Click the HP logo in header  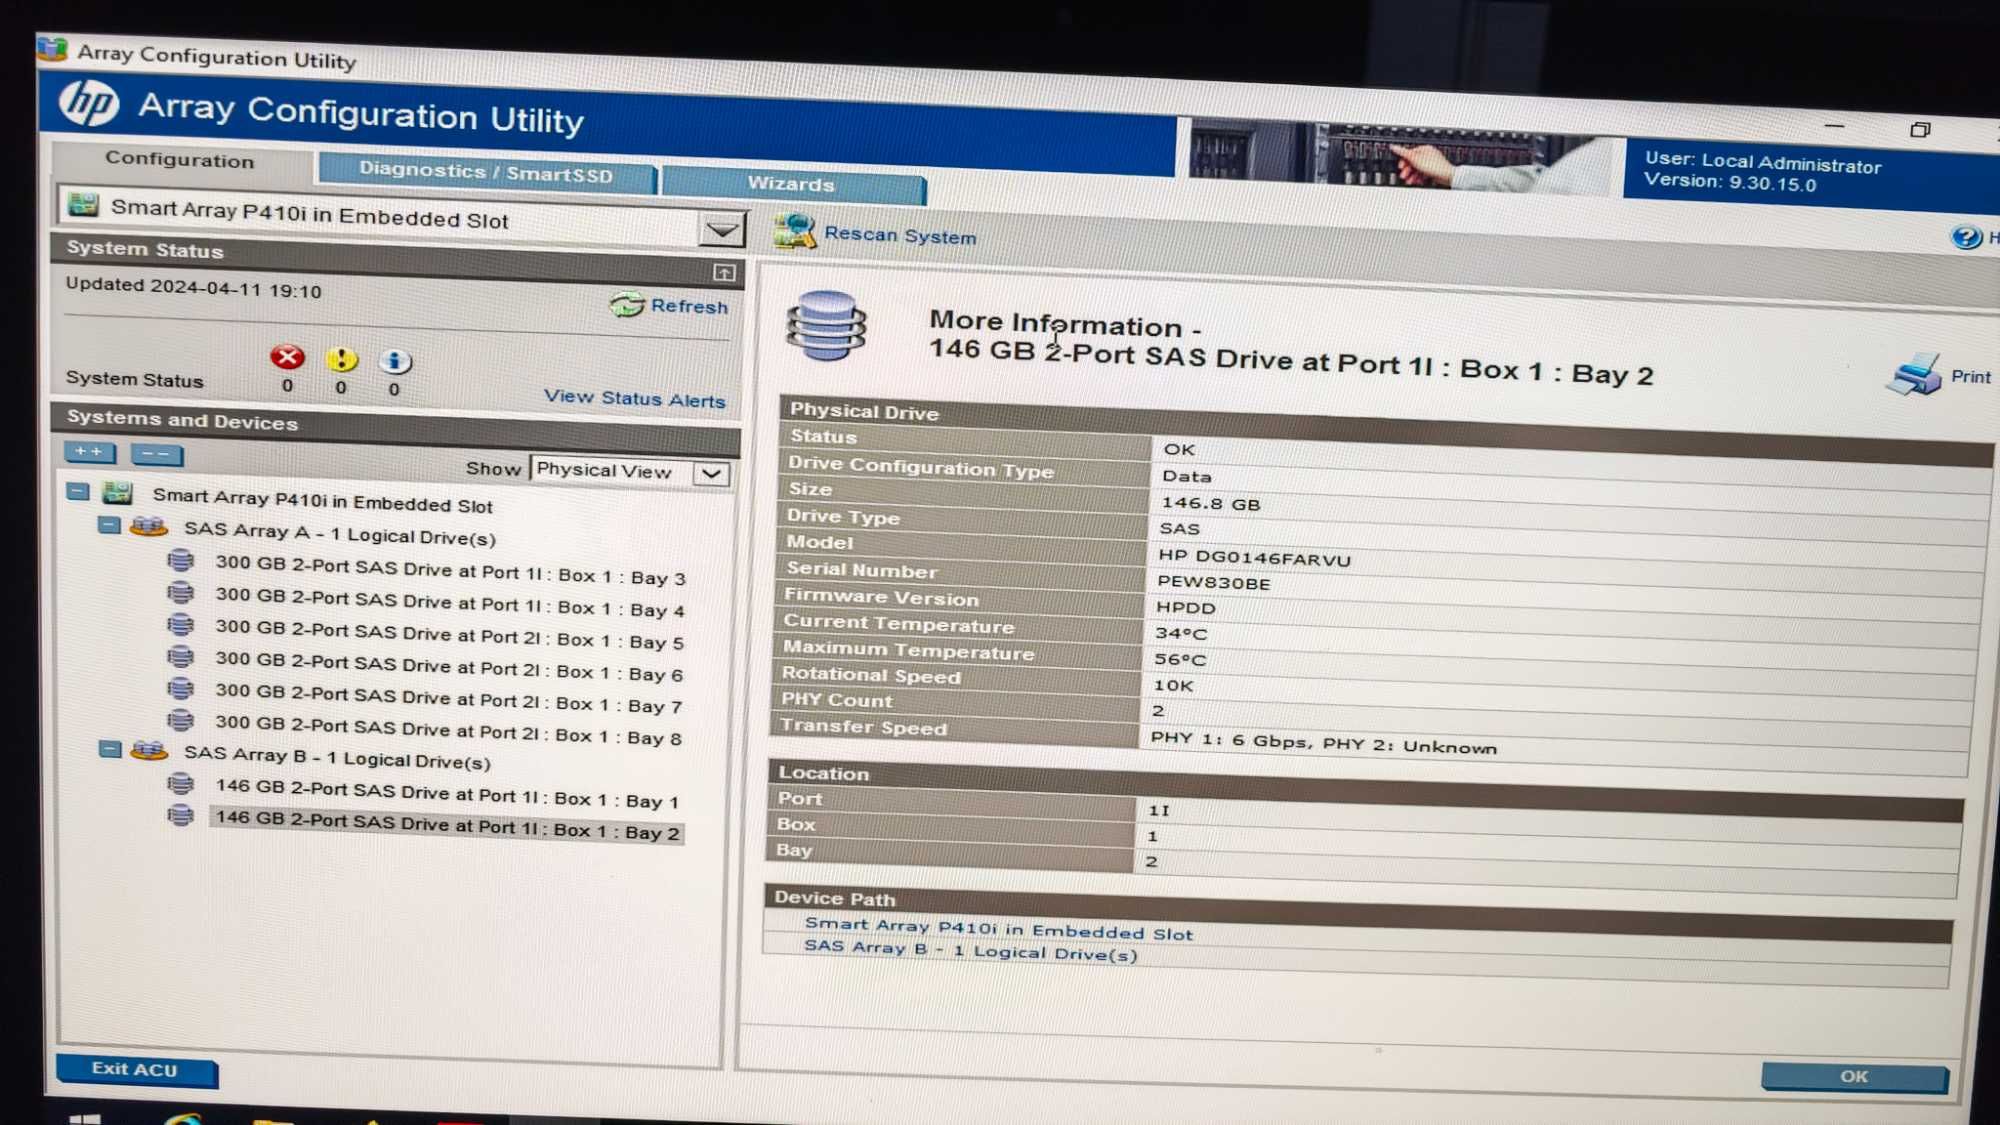(88, 103)
